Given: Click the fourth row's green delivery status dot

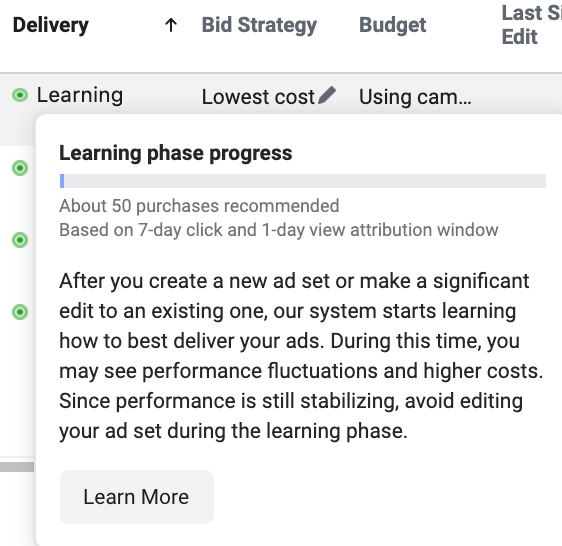Looking at the screenshot, I should click(20, 312).
